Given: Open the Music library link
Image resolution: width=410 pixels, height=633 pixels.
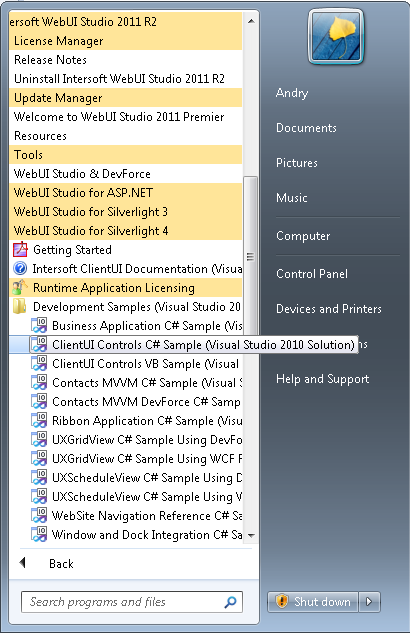Looking at the screenshot, I should pos(292,198).
